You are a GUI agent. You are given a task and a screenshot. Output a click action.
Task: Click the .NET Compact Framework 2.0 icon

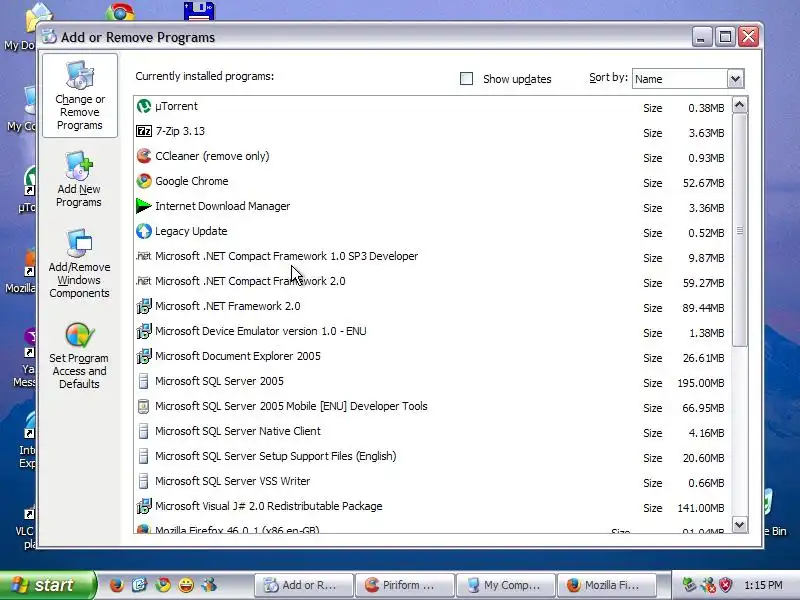(144, 281)
